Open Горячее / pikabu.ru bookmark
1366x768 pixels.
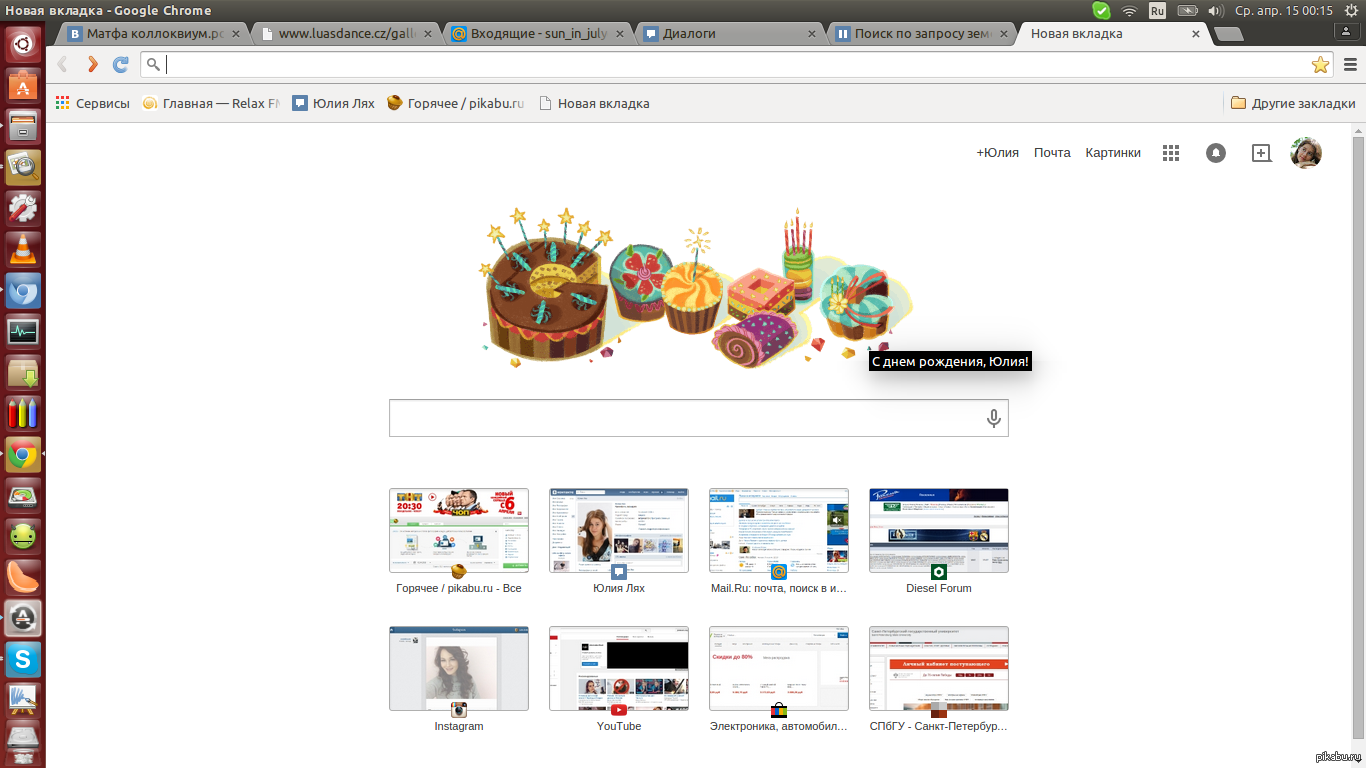coord(456,103)
